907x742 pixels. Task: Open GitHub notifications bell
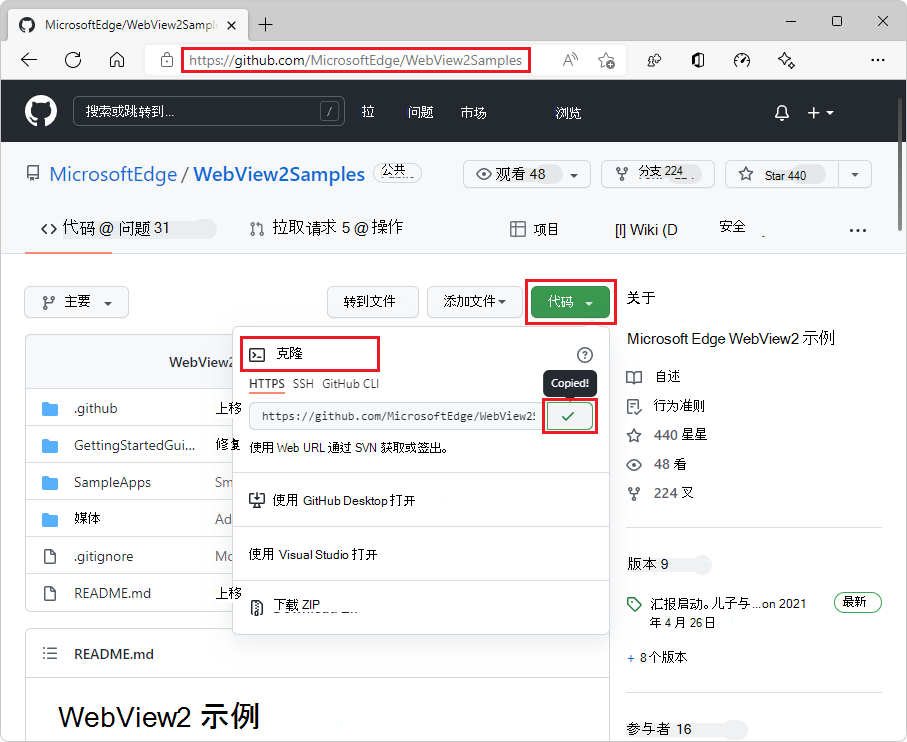coord(781,112)
